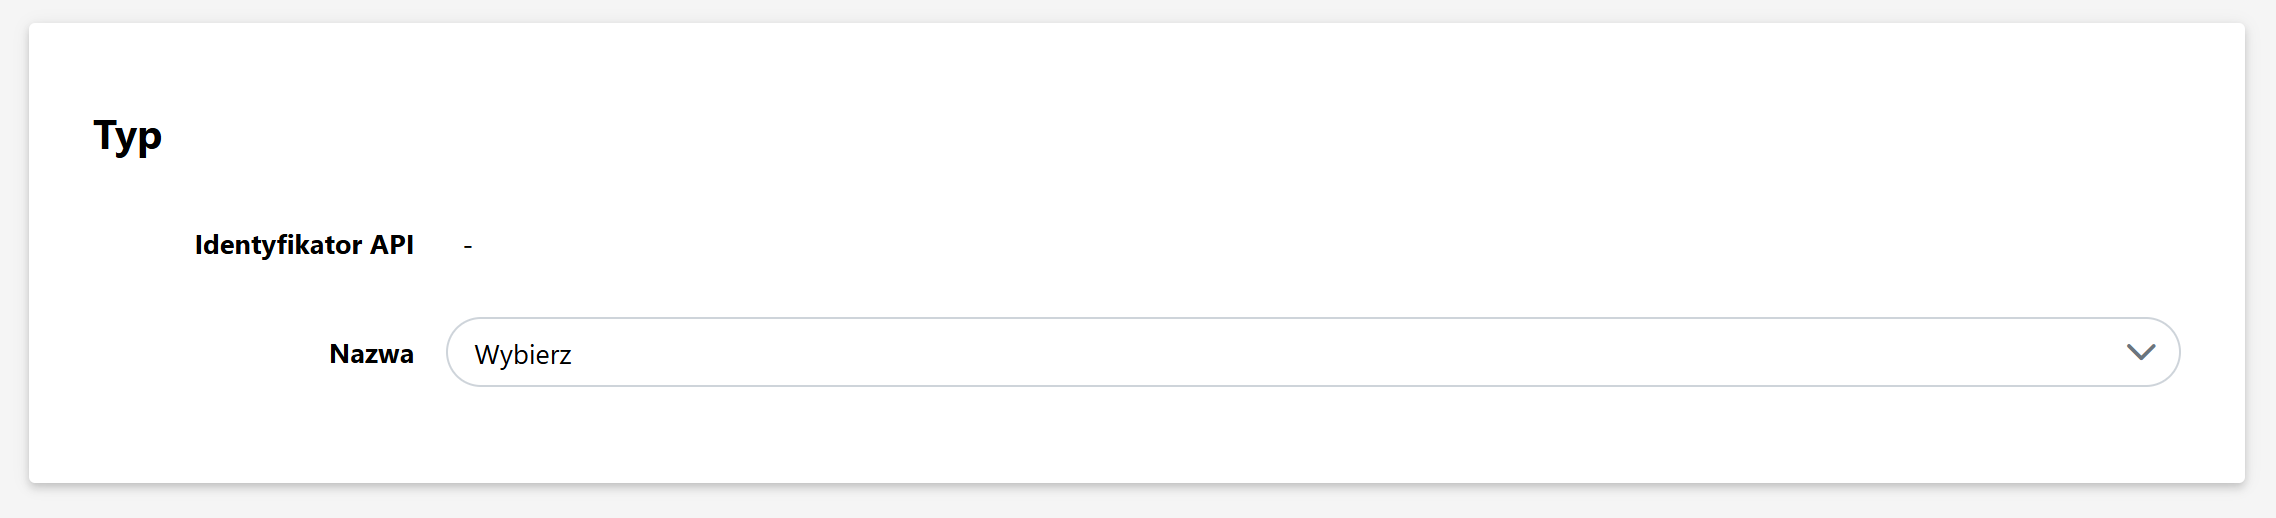Click the Nazwa field label
The height and width of the screenshot is (518, 2276).
(x=371, y=354)
